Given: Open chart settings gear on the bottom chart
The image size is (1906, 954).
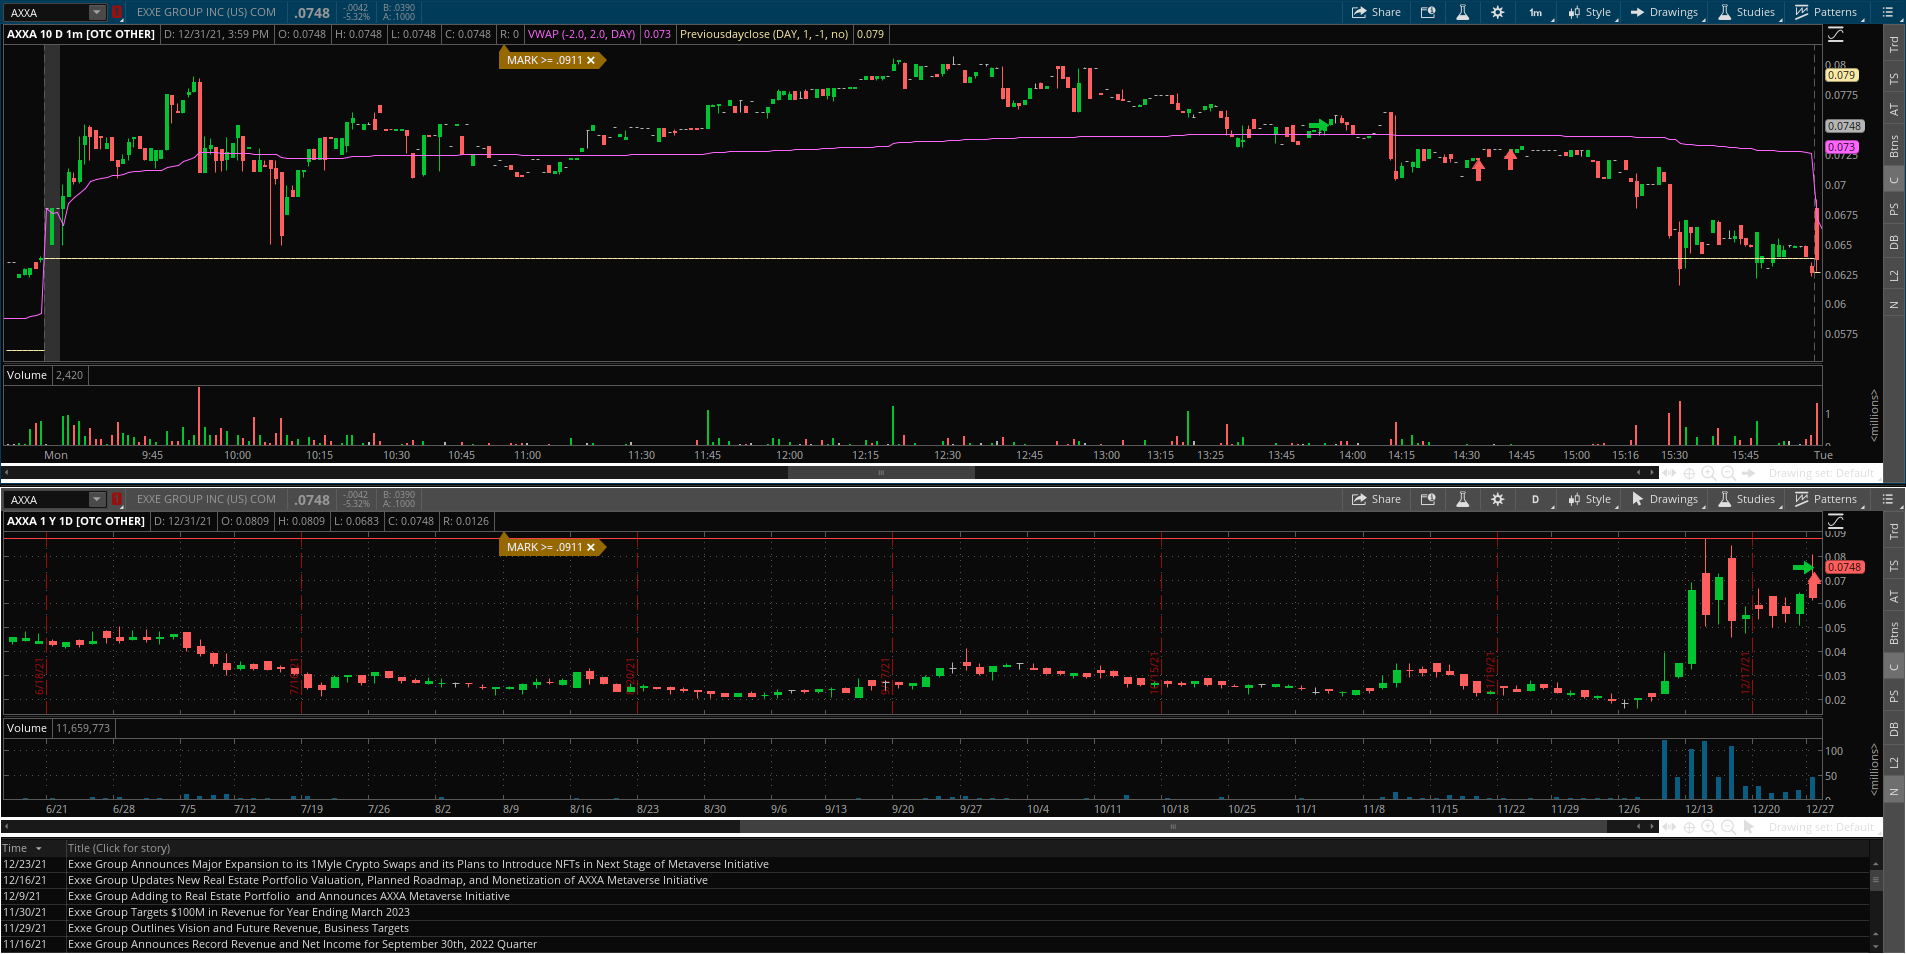Looking at the screenshot, I should point(1497,499).
